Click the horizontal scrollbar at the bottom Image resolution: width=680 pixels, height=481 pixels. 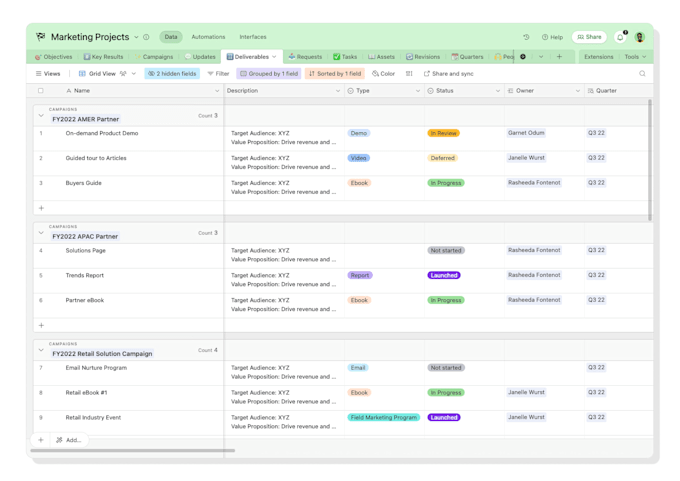pos(133,450)
